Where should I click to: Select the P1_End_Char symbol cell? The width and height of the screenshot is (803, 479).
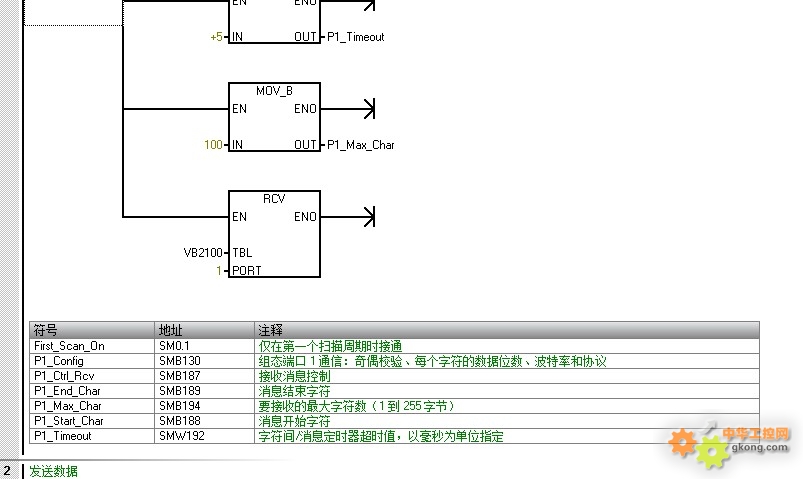(92, 391)
